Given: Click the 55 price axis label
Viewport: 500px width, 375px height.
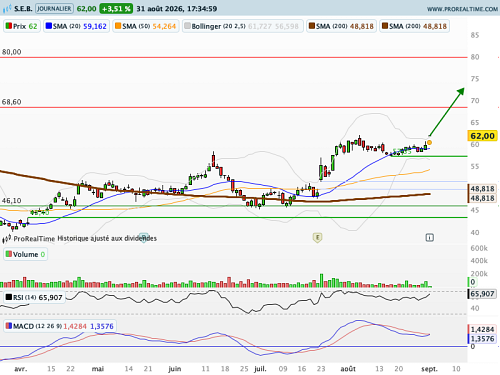Looking at the screenshot, I should [x=475, y=166].
